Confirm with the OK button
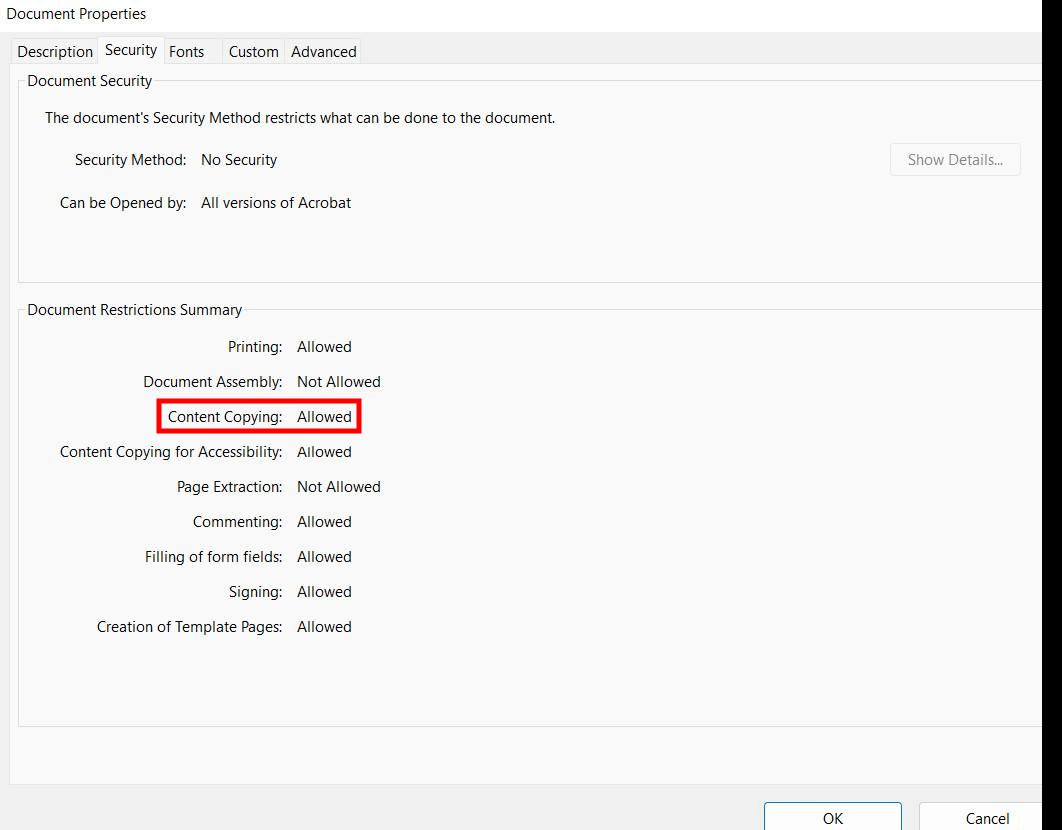The width and height of the screenshot is (1062, 830). pyautogui.click(x=832, y=818)
